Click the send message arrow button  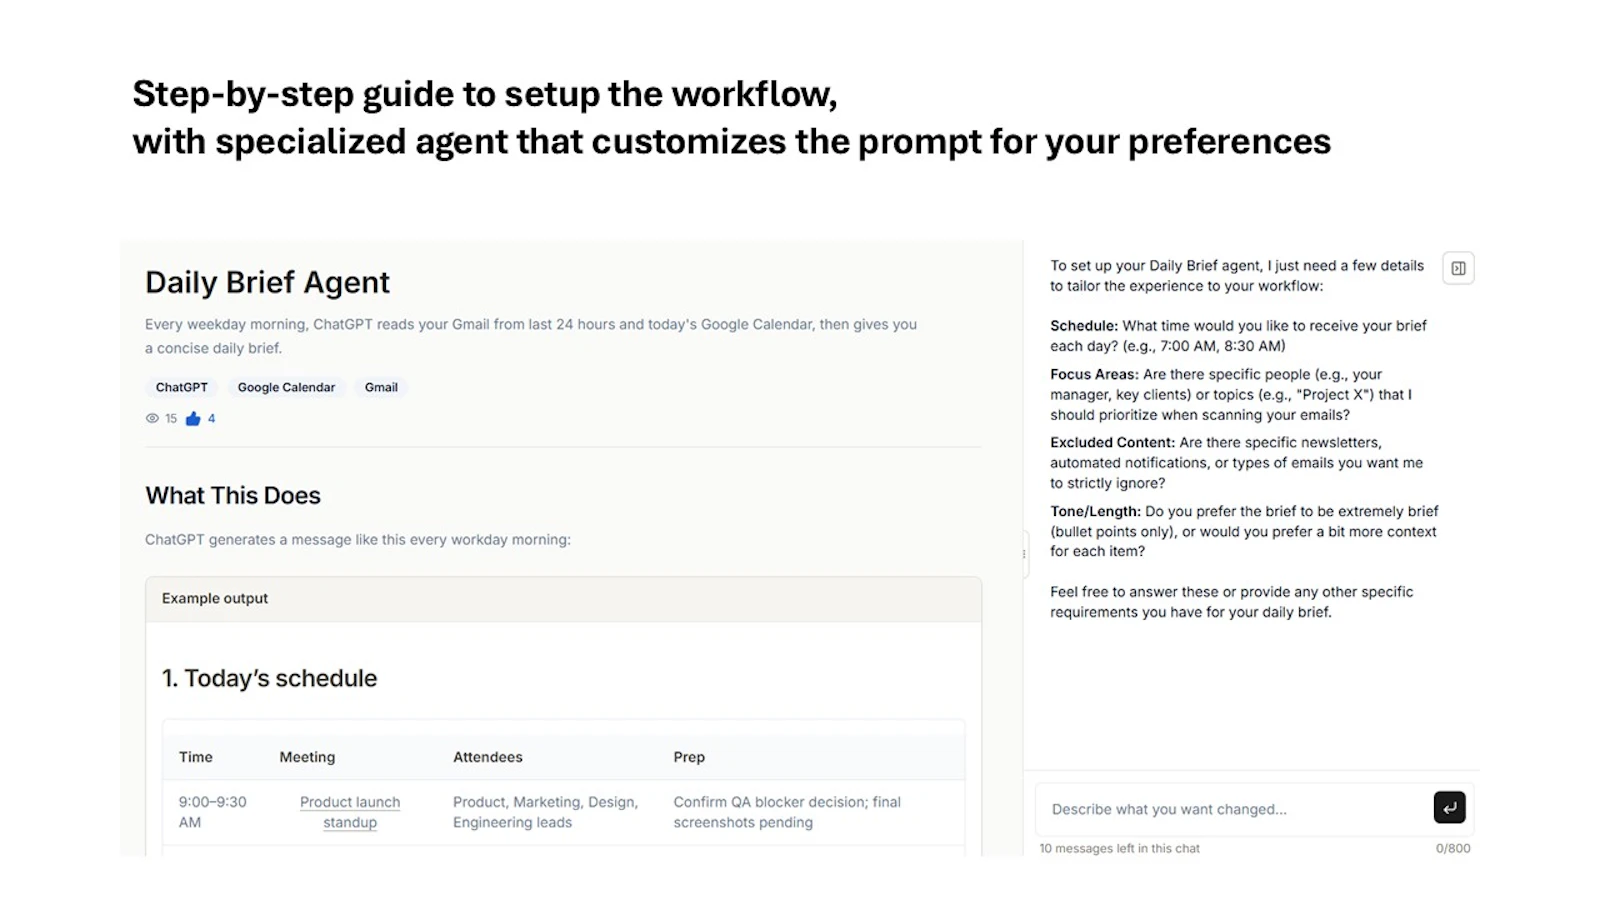pos(1449,807)
